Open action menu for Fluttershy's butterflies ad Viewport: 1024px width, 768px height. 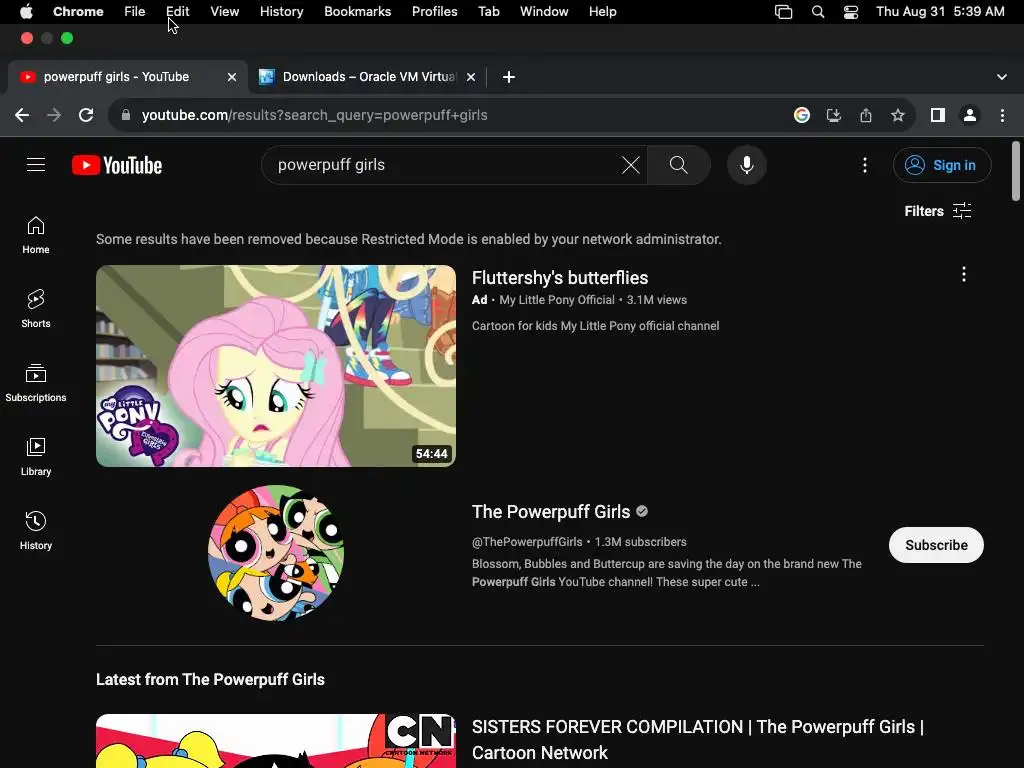[x=963, y=274]
